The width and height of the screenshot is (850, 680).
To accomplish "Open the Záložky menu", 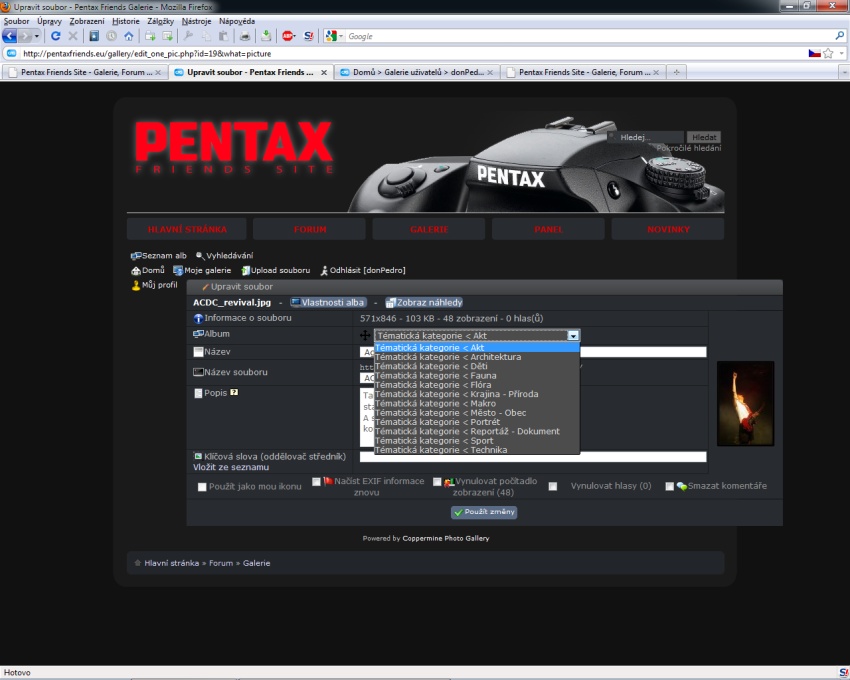I will (x=160, y=21).
